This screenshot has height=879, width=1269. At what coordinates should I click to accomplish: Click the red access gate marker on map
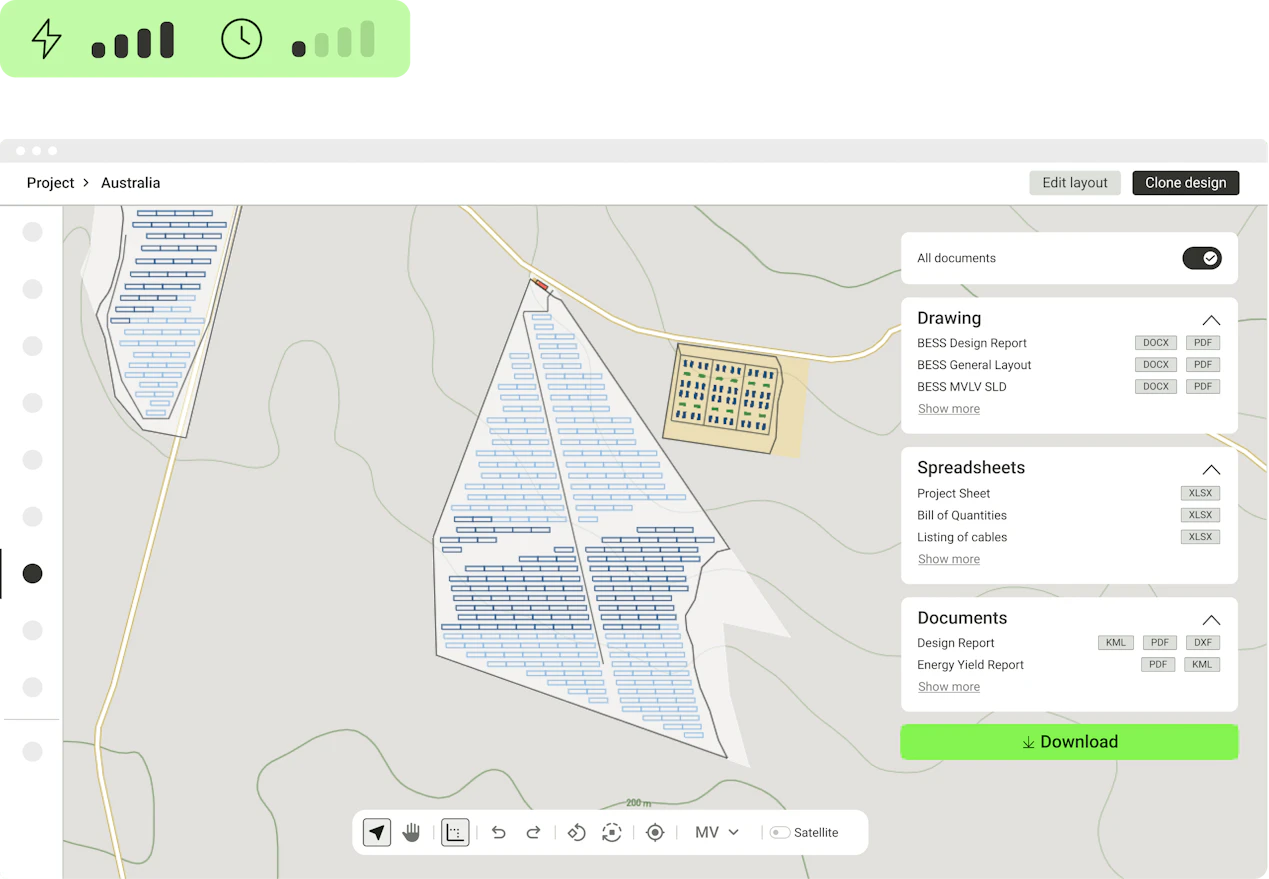pos(540,285)
